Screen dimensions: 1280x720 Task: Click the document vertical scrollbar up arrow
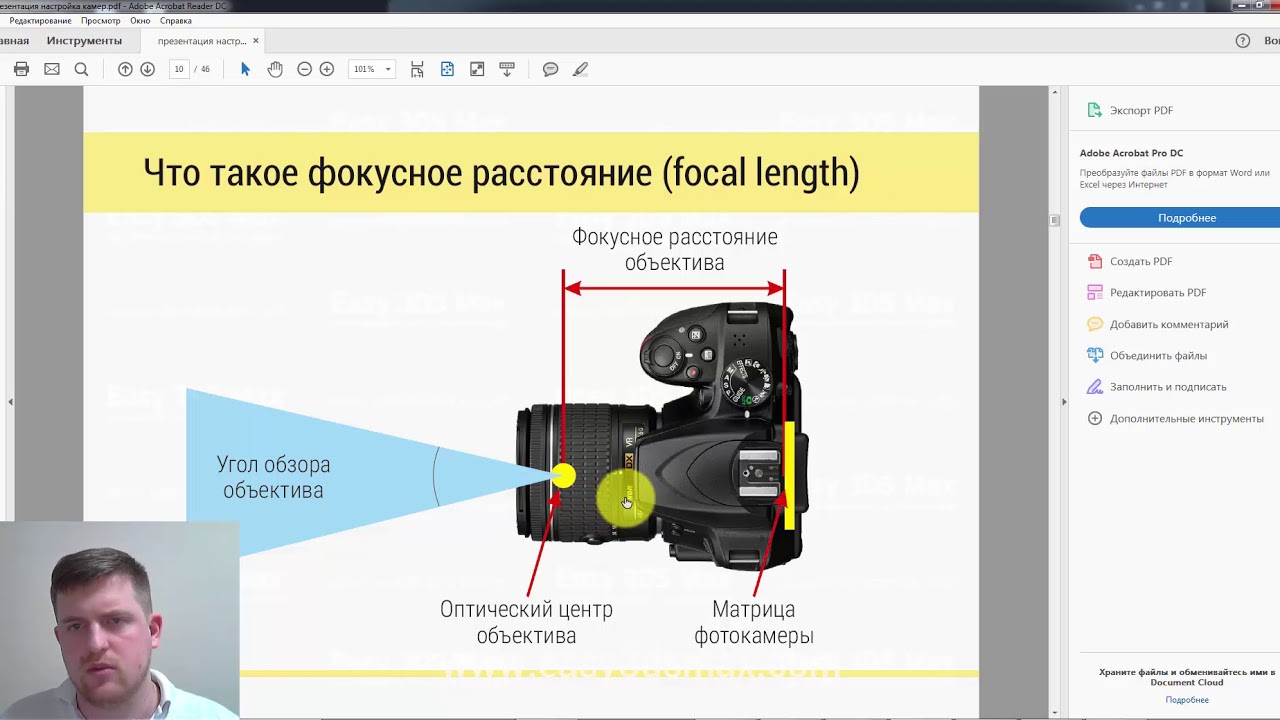pyautogui.click(x=1054, y=92)
